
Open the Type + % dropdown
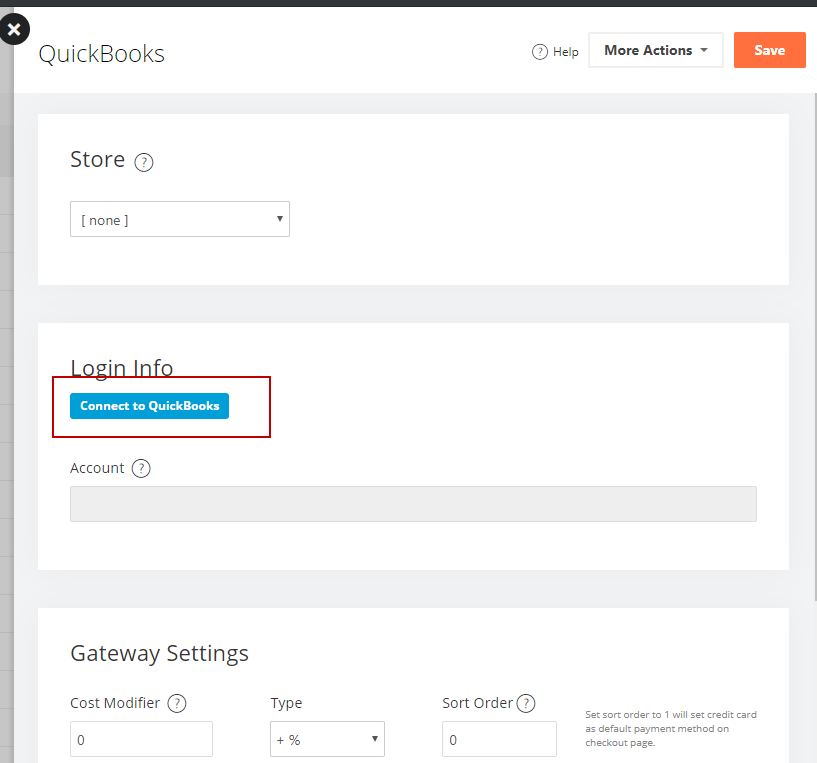pos(327,739)
